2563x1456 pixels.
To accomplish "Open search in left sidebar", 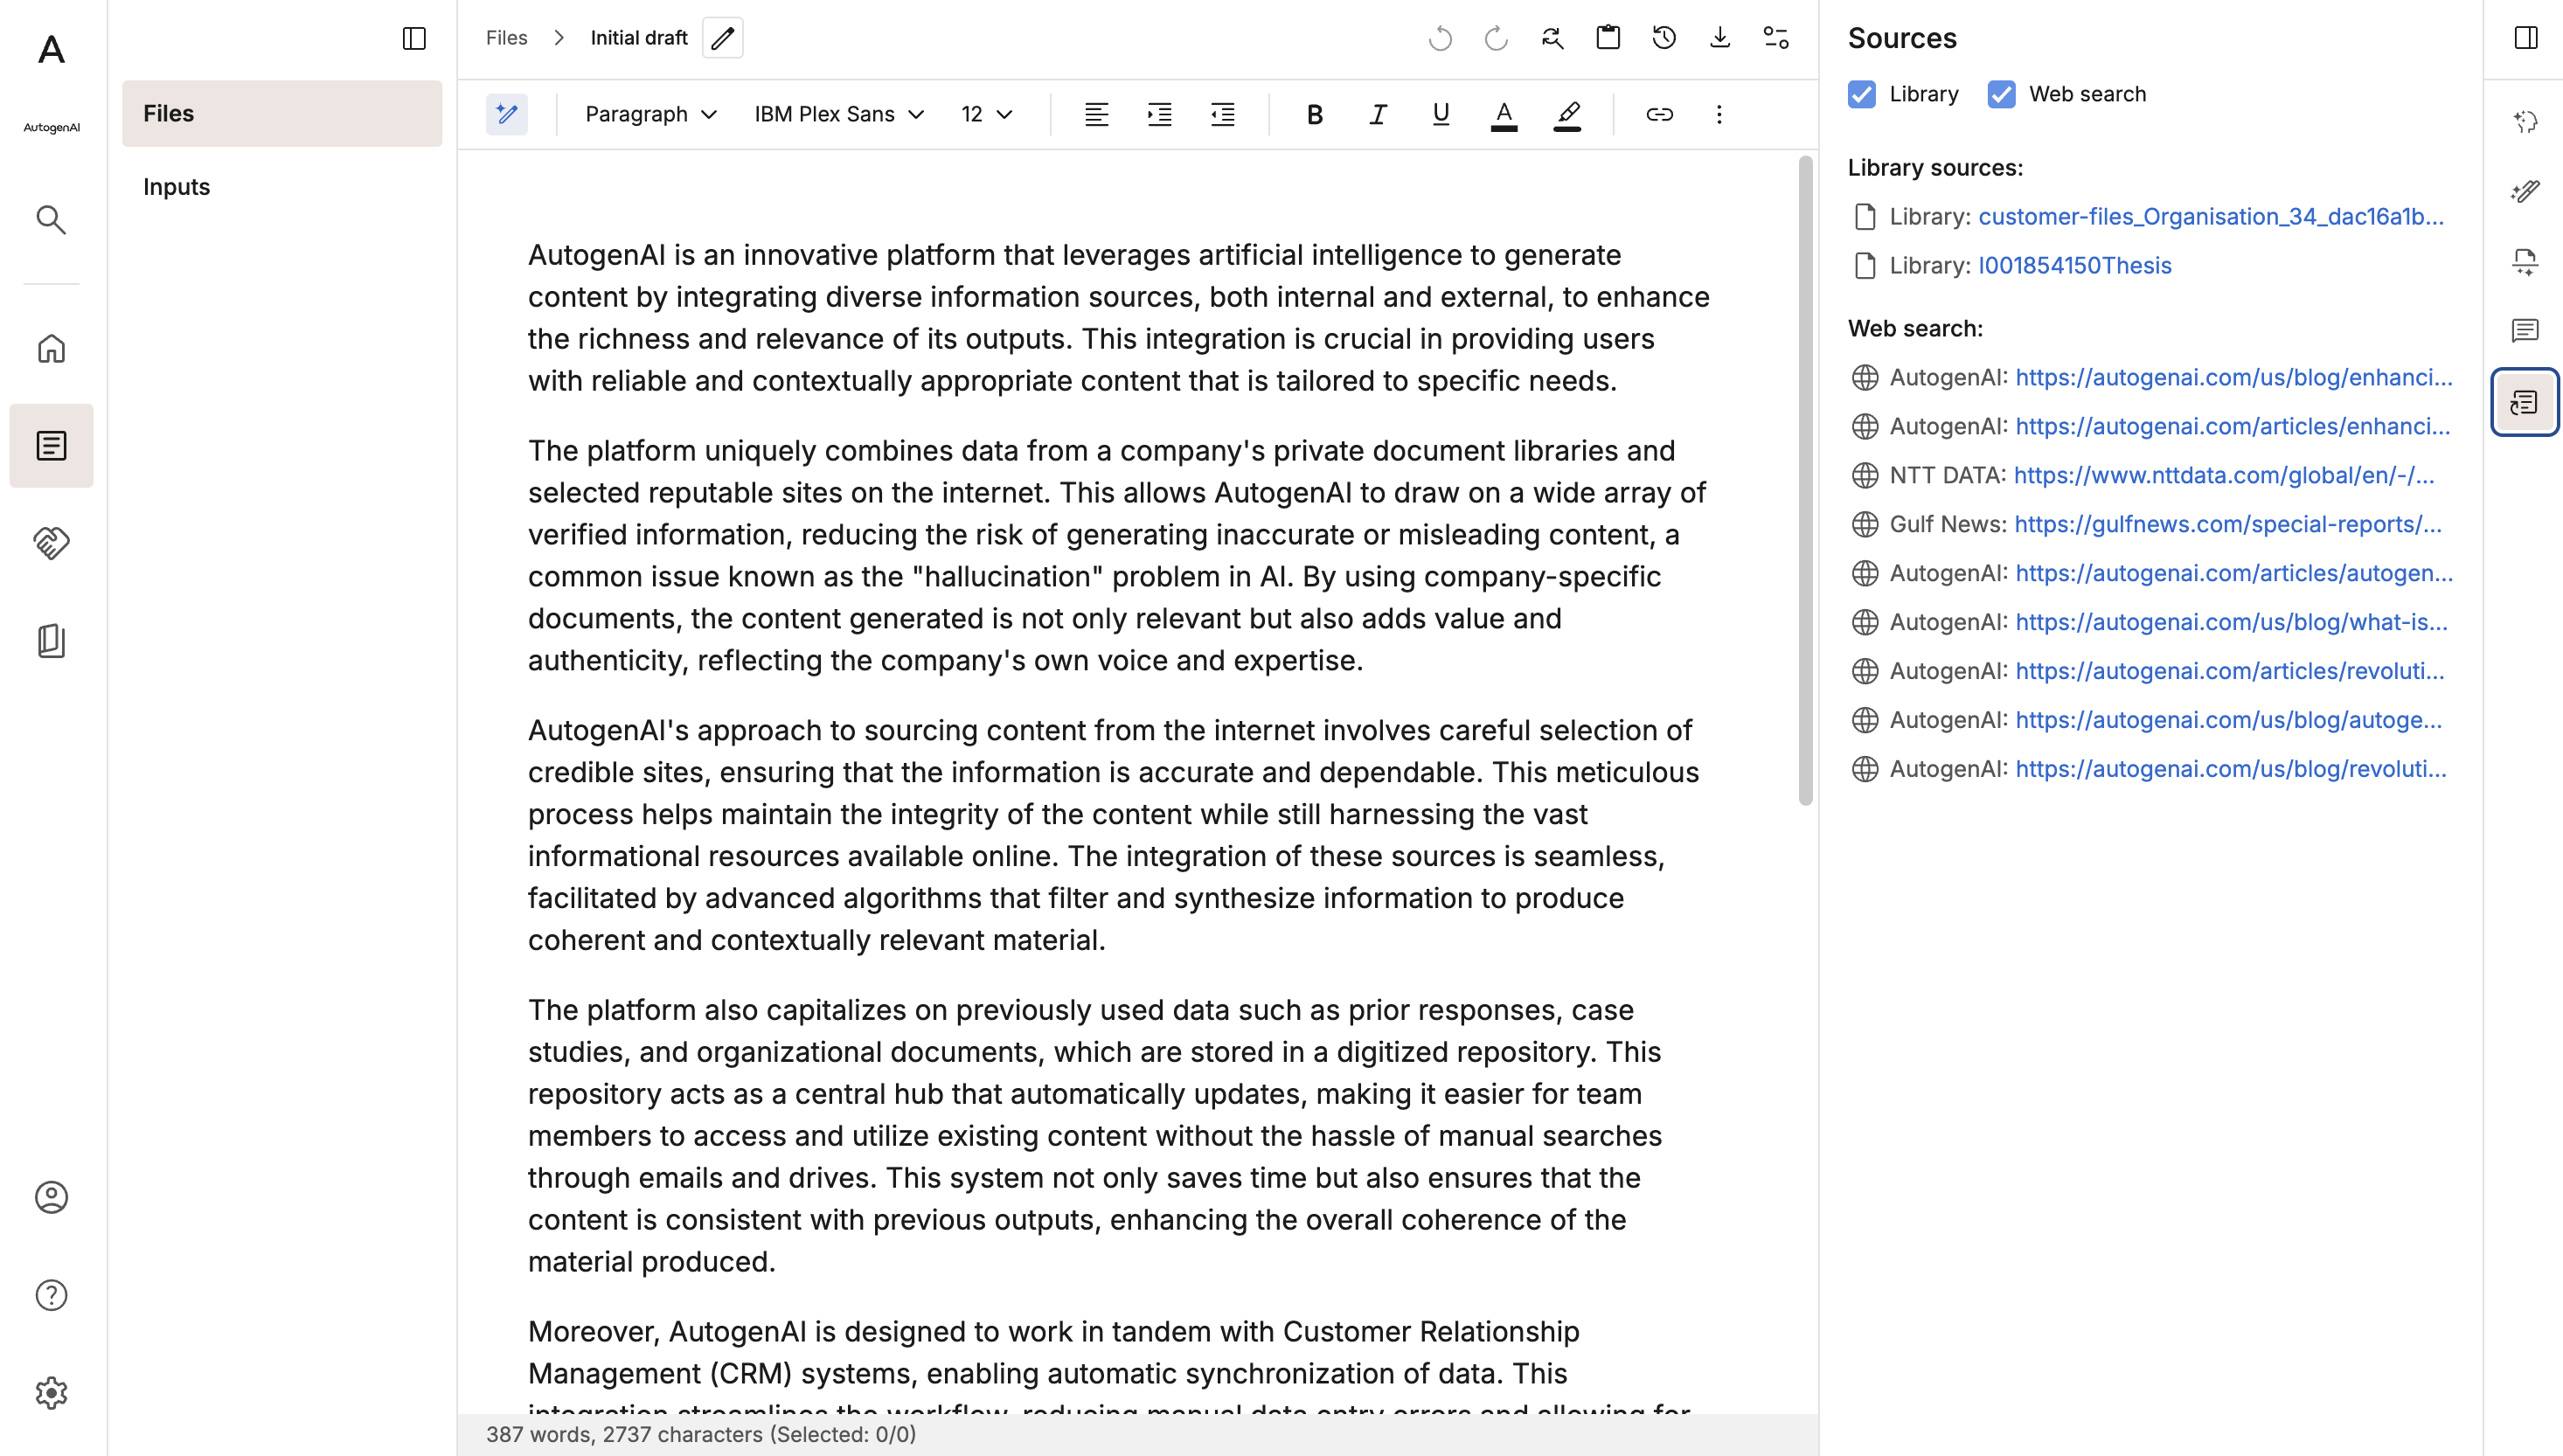I will [51, 219].
